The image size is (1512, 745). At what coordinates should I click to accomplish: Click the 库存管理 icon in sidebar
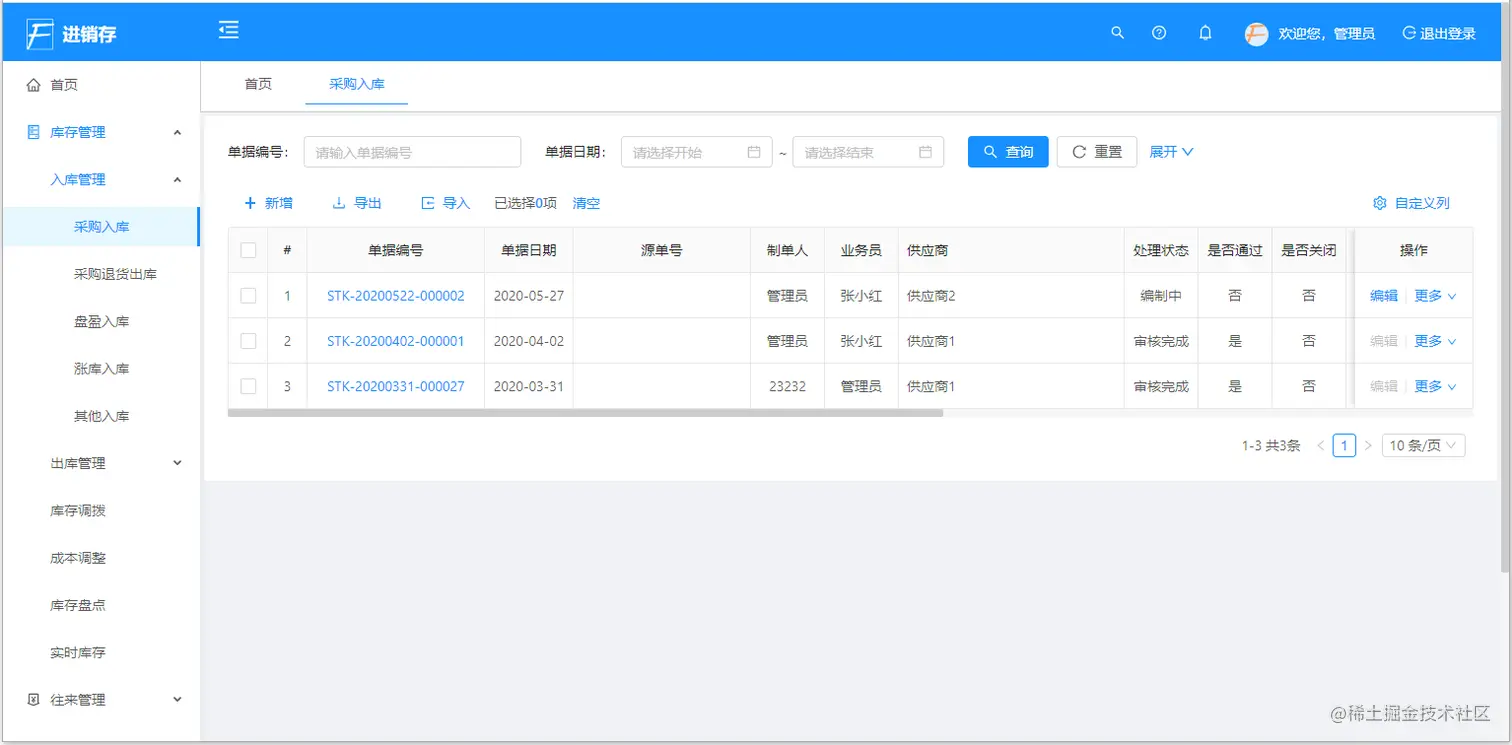(x=33, y=132)
